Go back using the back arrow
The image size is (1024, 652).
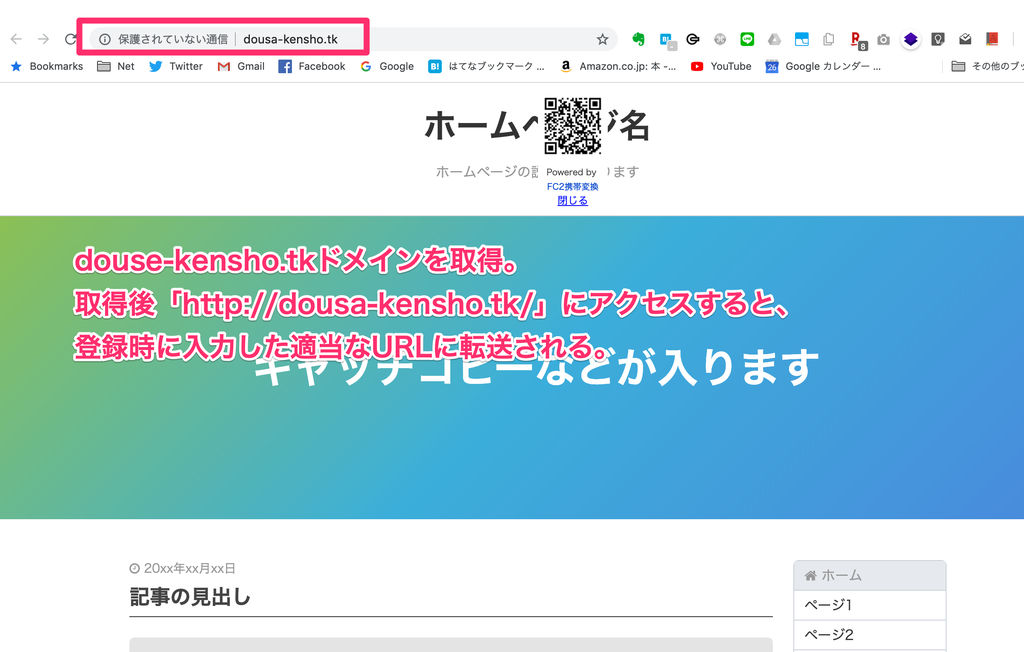click(15, 37)
